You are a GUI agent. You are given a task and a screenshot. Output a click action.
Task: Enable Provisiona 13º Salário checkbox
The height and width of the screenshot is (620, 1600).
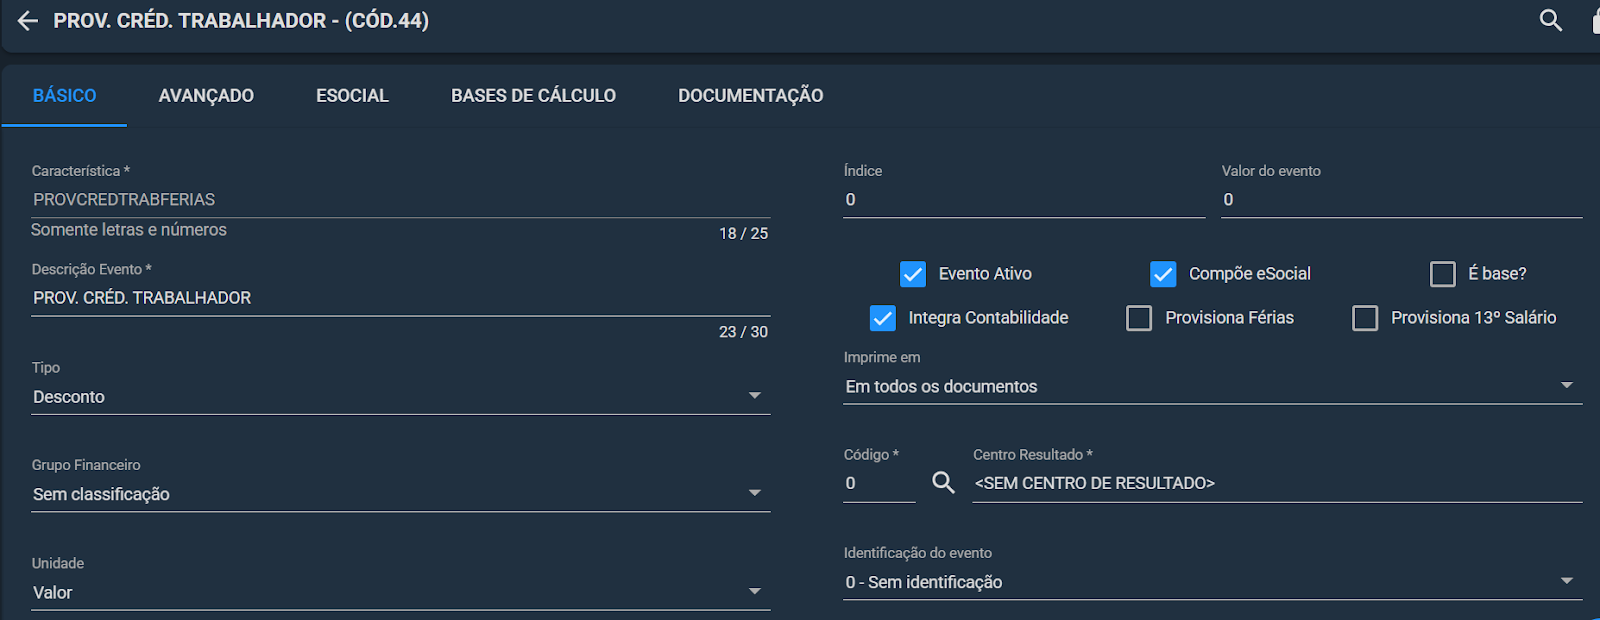pos(1365,318)
